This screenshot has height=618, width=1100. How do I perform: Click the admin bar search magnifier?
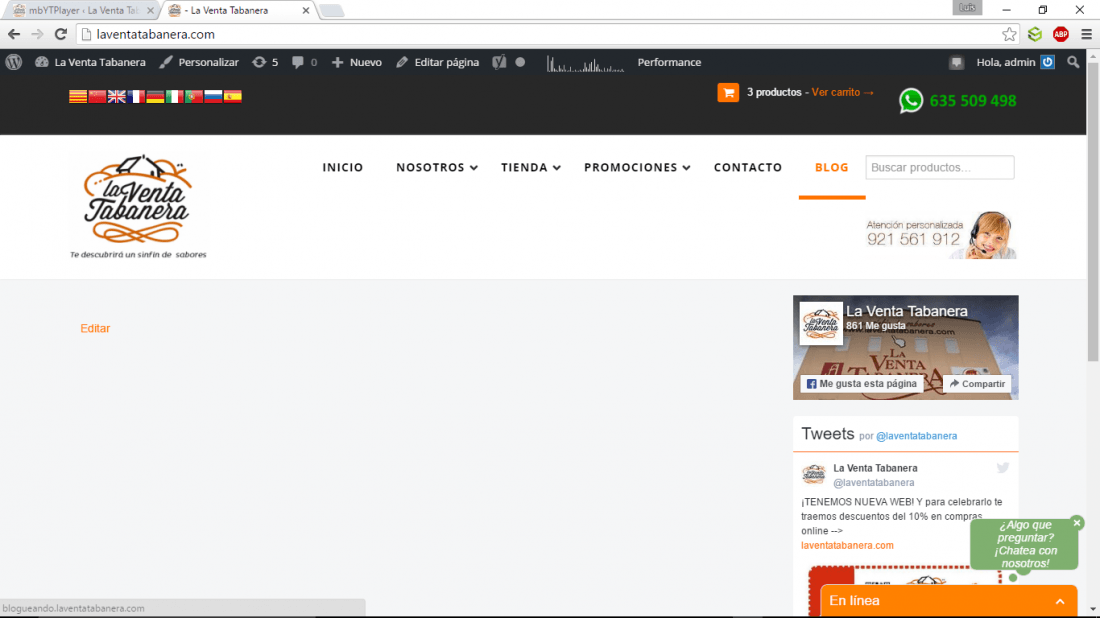1073,62
